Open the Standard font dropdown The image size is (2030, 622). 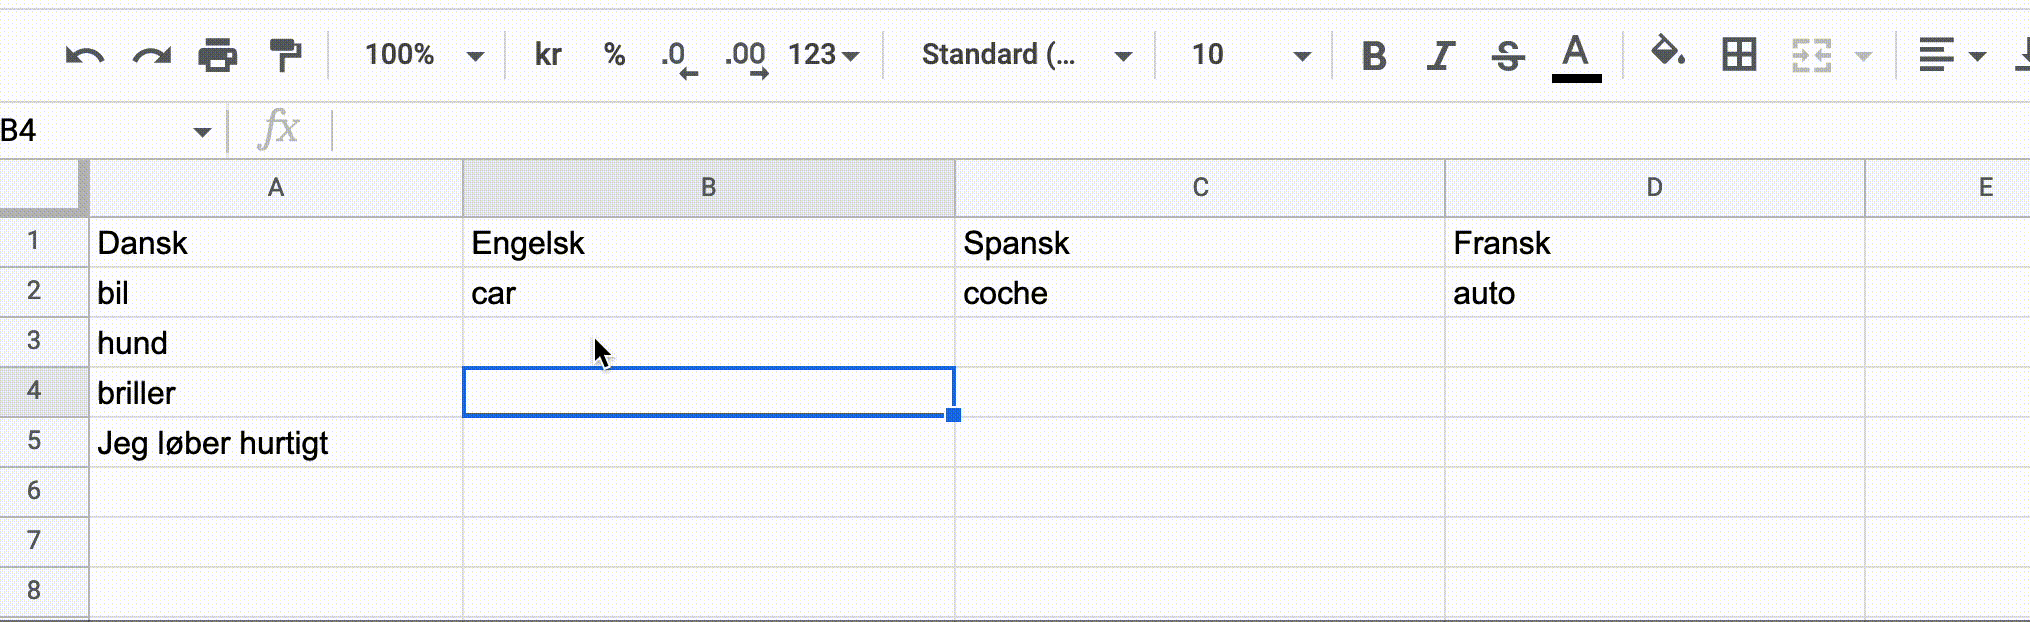(1027, 54)
